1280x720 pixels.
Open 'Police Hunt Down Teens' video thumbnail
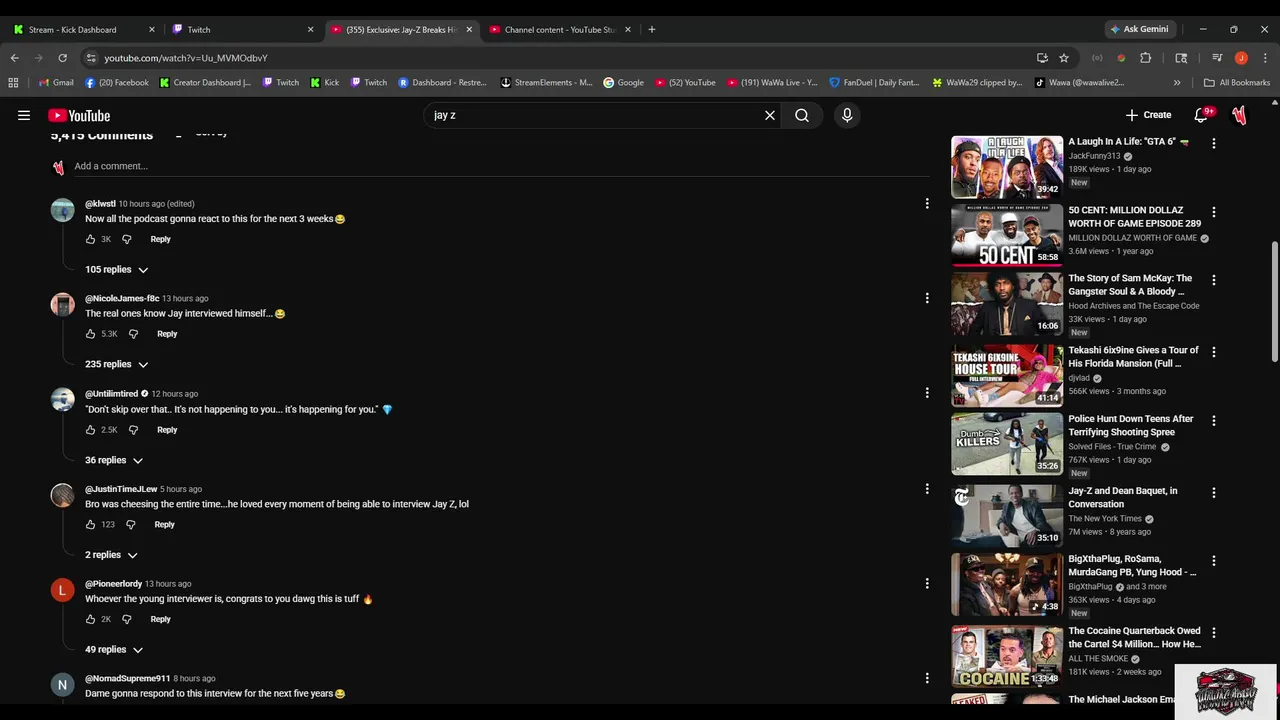1007,443
